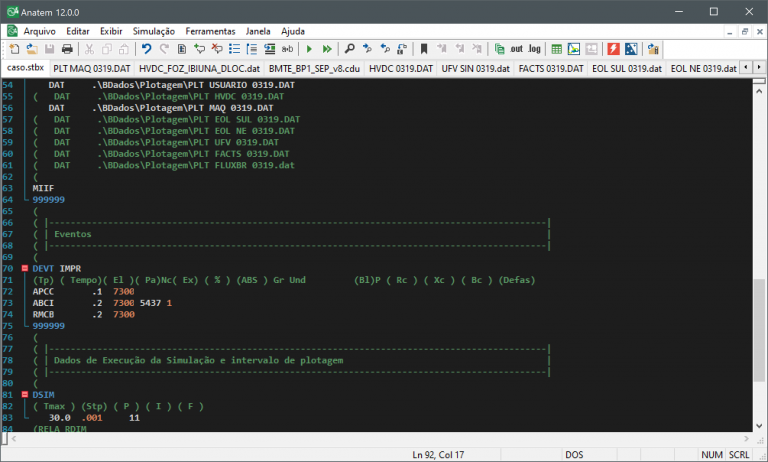Image resolution: width=768 pixels, height=462 pixels.
Task: Open the Simulação menu
Action: [153, 31]
